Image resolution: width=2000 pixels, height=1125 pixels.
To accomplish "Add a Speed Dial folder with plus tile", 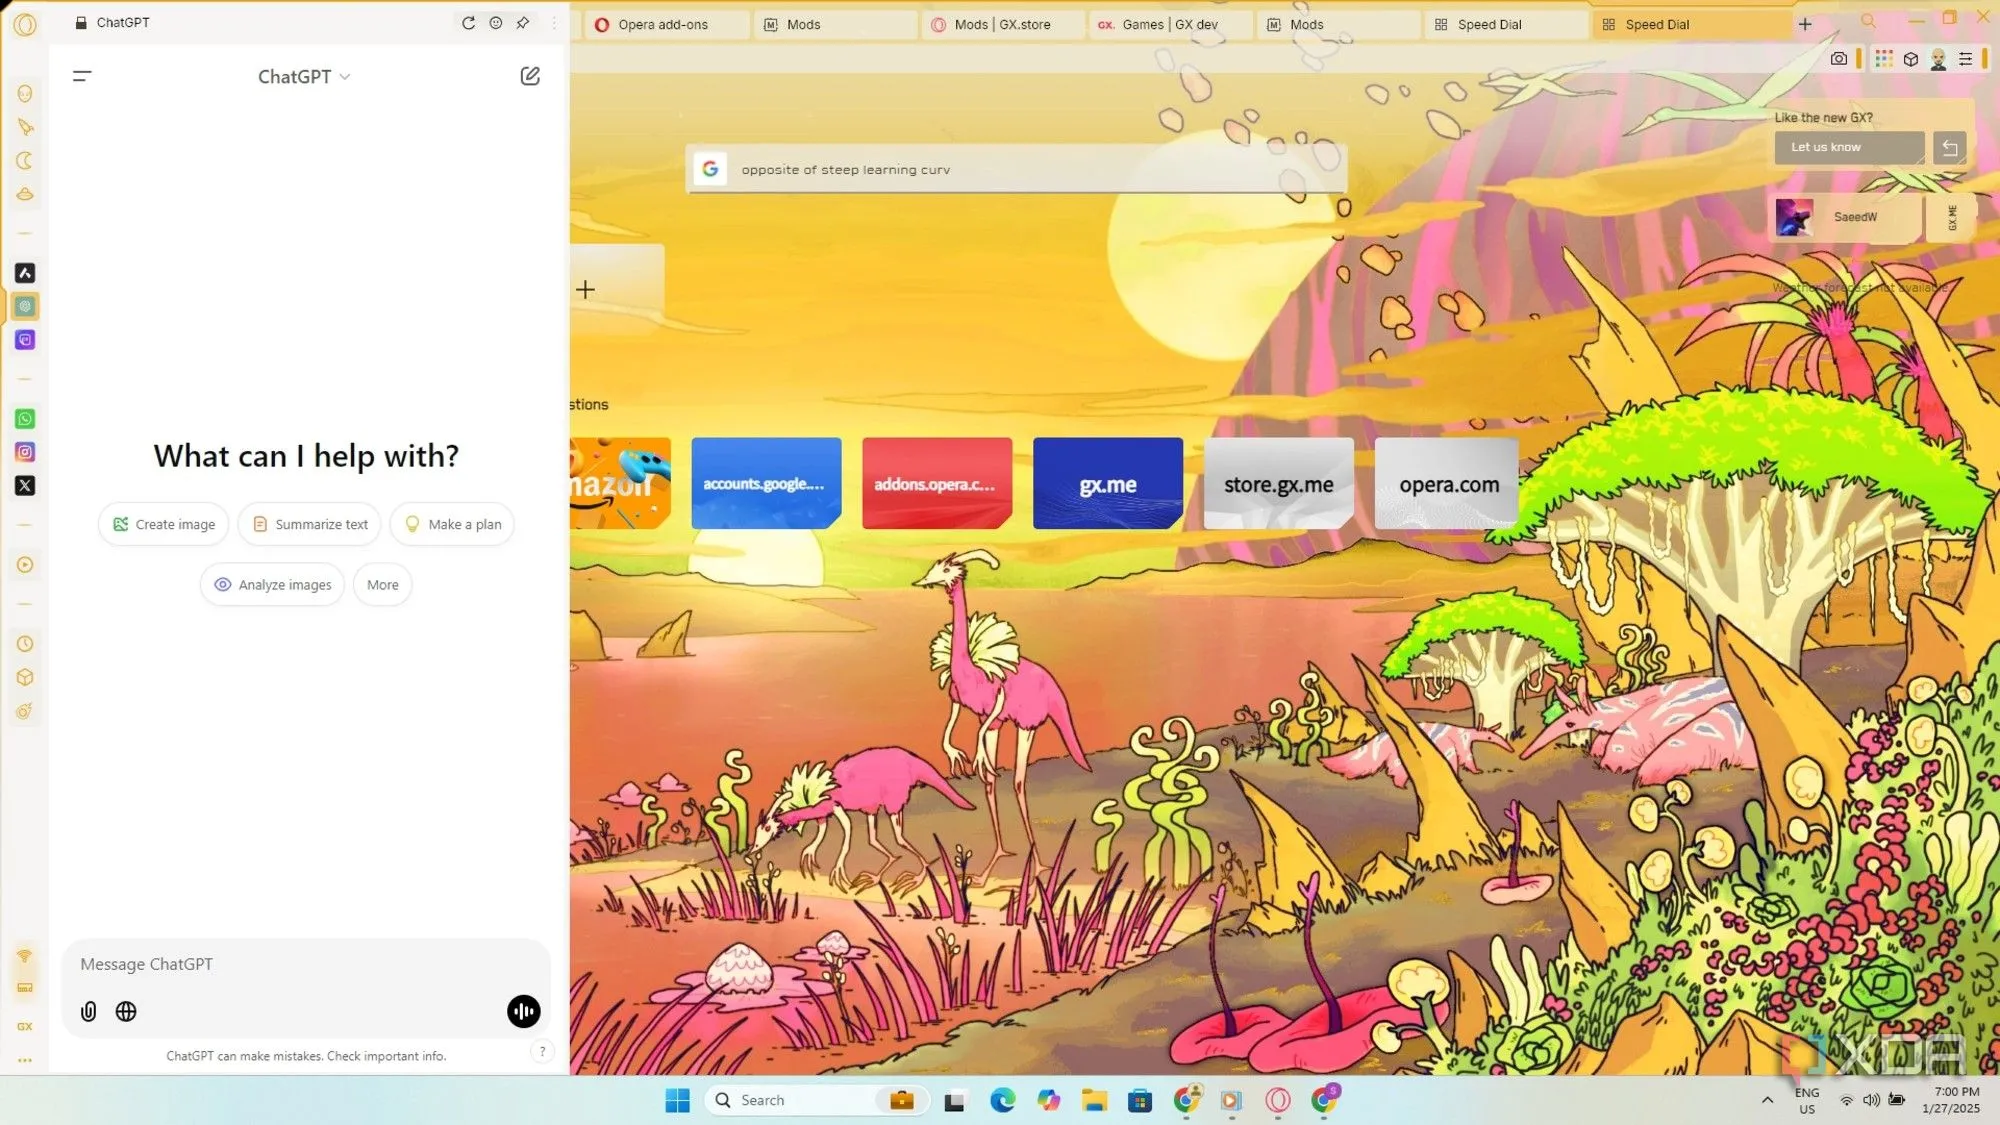I will (x=586, y=290).
